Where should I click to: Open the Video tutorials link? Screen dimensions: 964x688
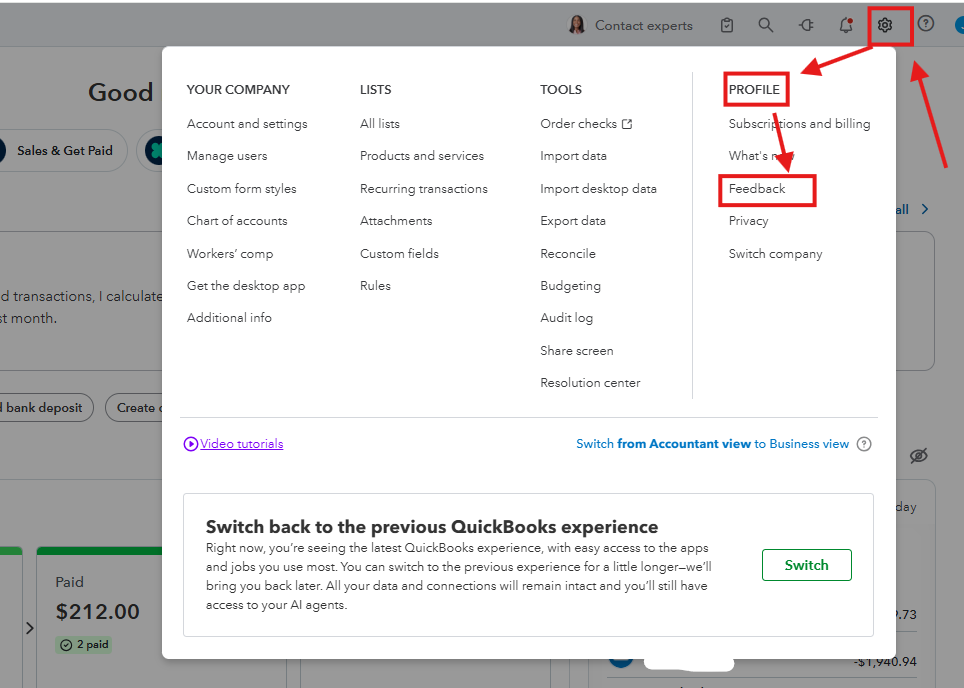(x=242, y=444)
